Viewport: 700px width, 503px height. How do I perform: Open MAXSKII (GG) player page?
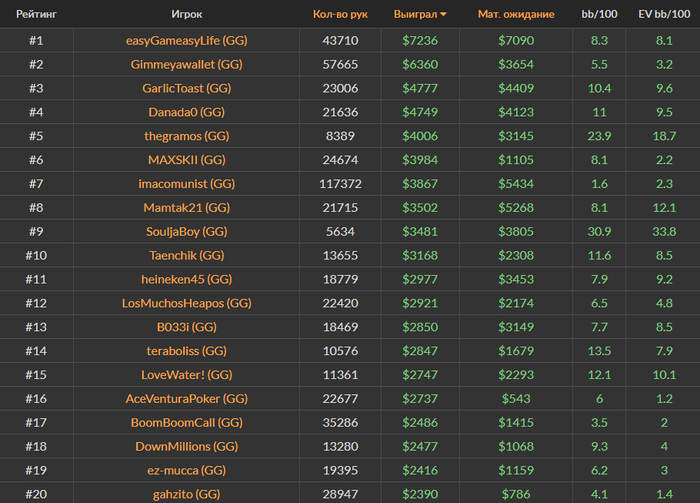tap(187, 160)
